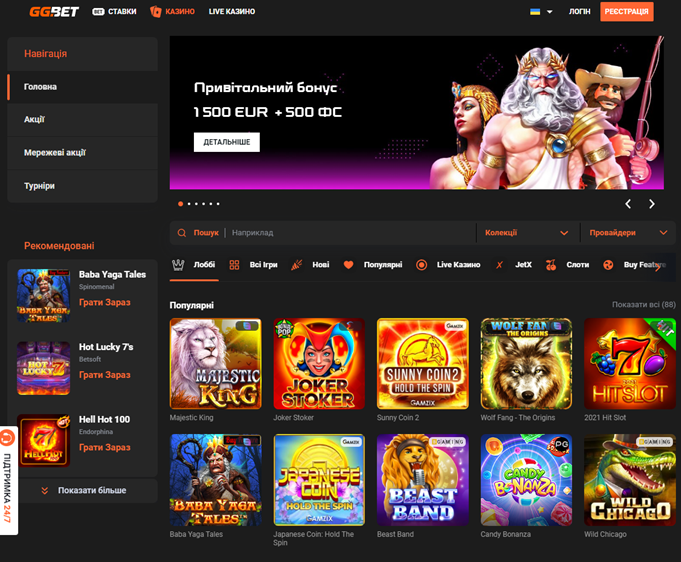Select the fourth banner slide dot
Viewport: 681px width, 562px height.
[204, 204]
